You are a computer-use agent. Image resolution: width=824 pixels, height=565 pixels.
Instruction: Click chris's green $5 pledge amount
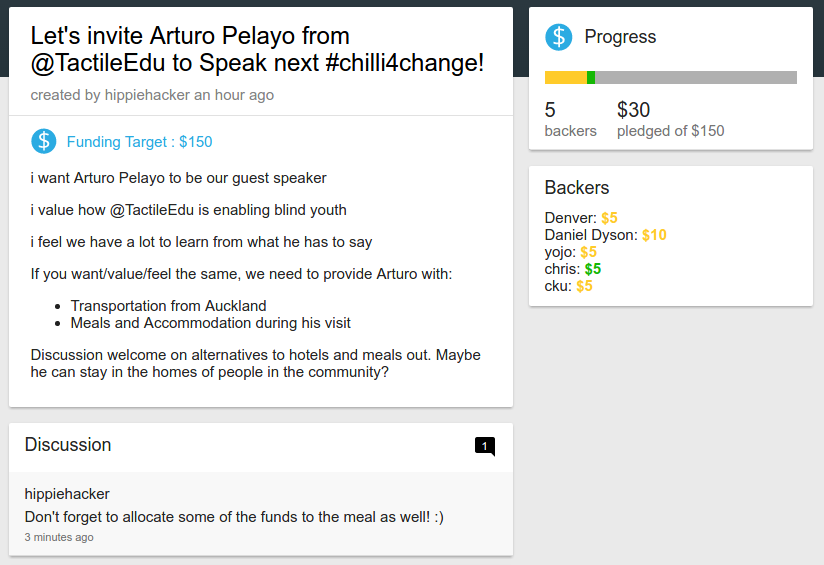(x=593, y=269)
